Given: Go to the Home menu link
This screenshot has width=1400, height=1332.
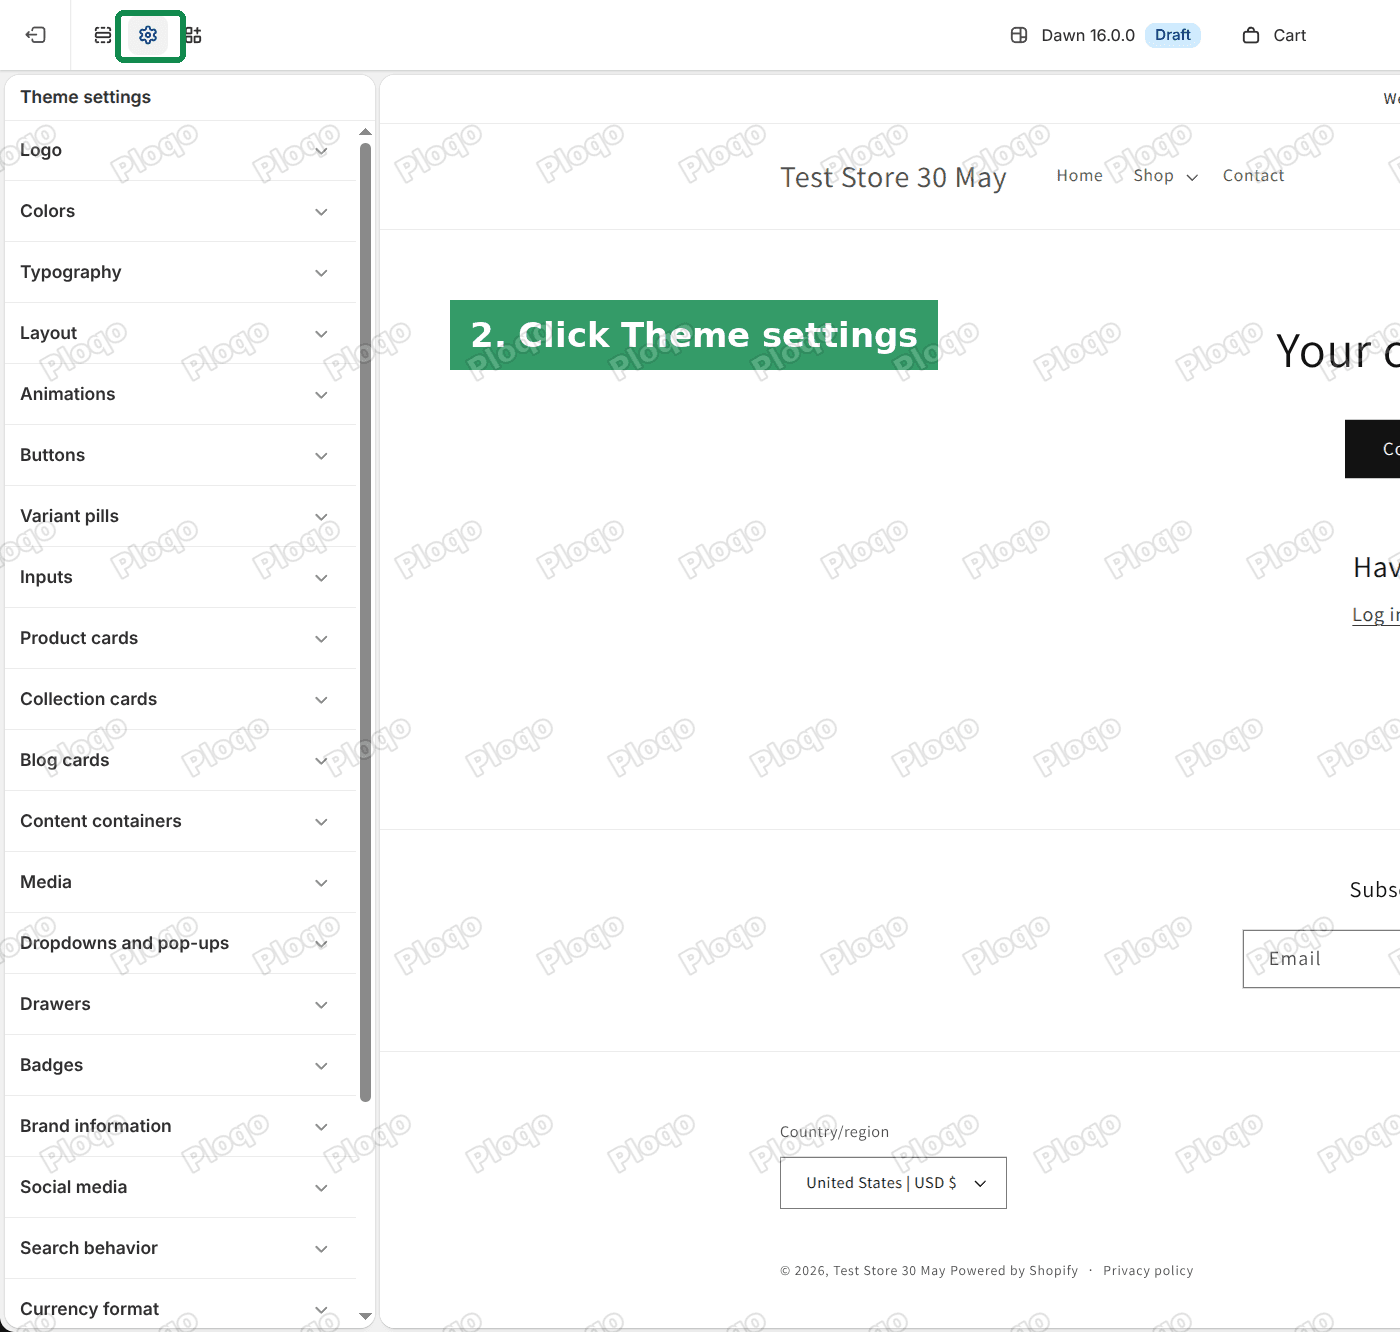Looking at the screenshot, I should click(x=1079, y=176).
